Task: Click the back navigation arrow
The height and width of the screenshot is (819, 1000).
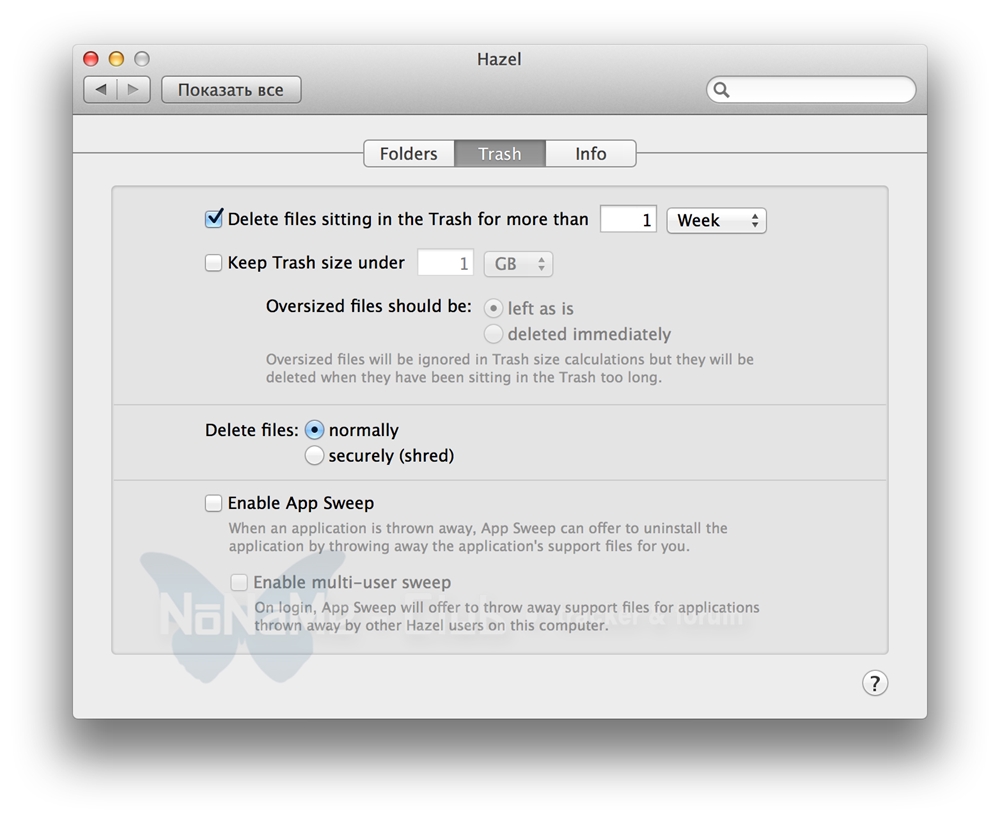Action: click(101, 90)
